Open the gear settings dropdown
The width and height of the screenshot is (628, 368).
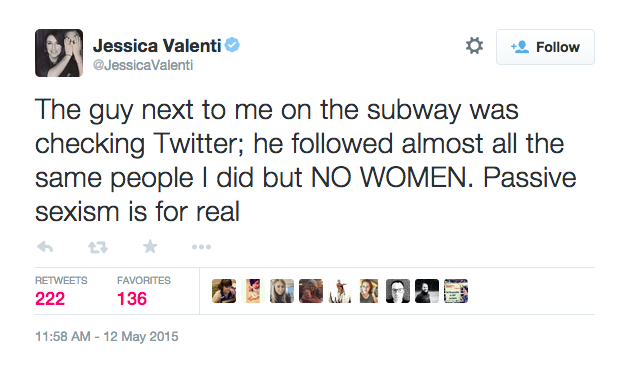pyautogui.click(x=475, y=46)
